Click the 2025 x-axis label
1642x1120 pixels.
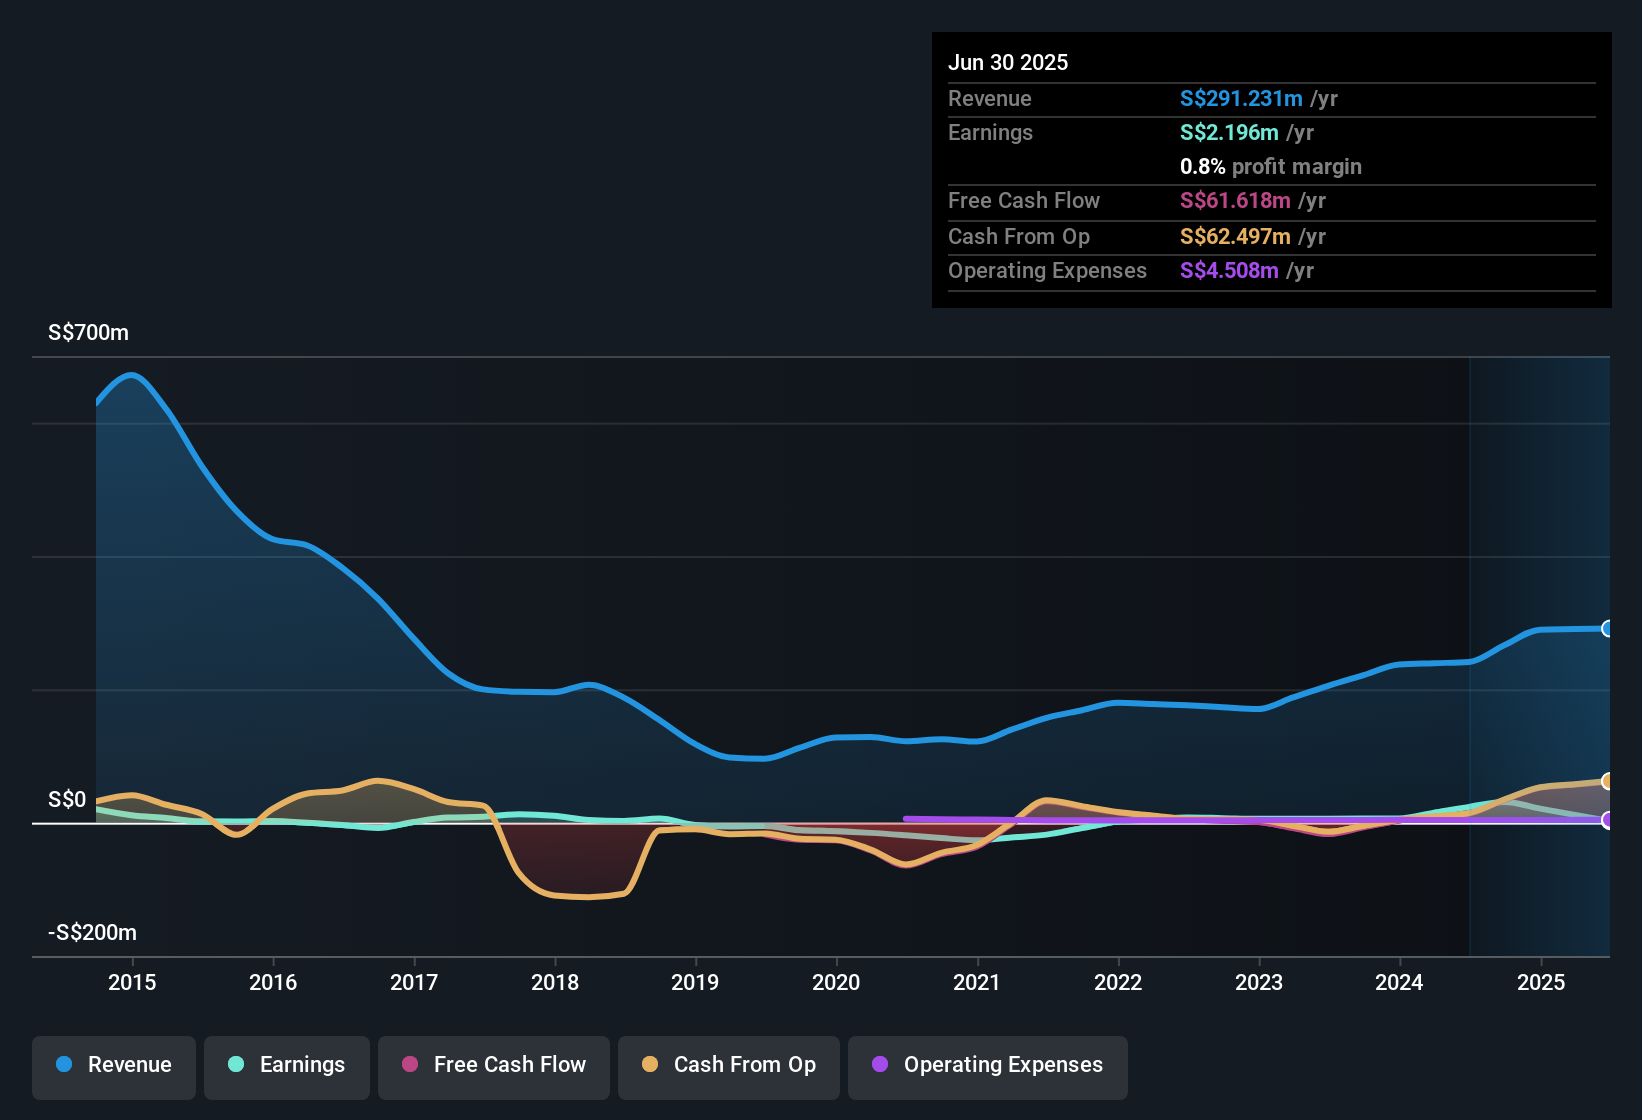point(1541,982)
